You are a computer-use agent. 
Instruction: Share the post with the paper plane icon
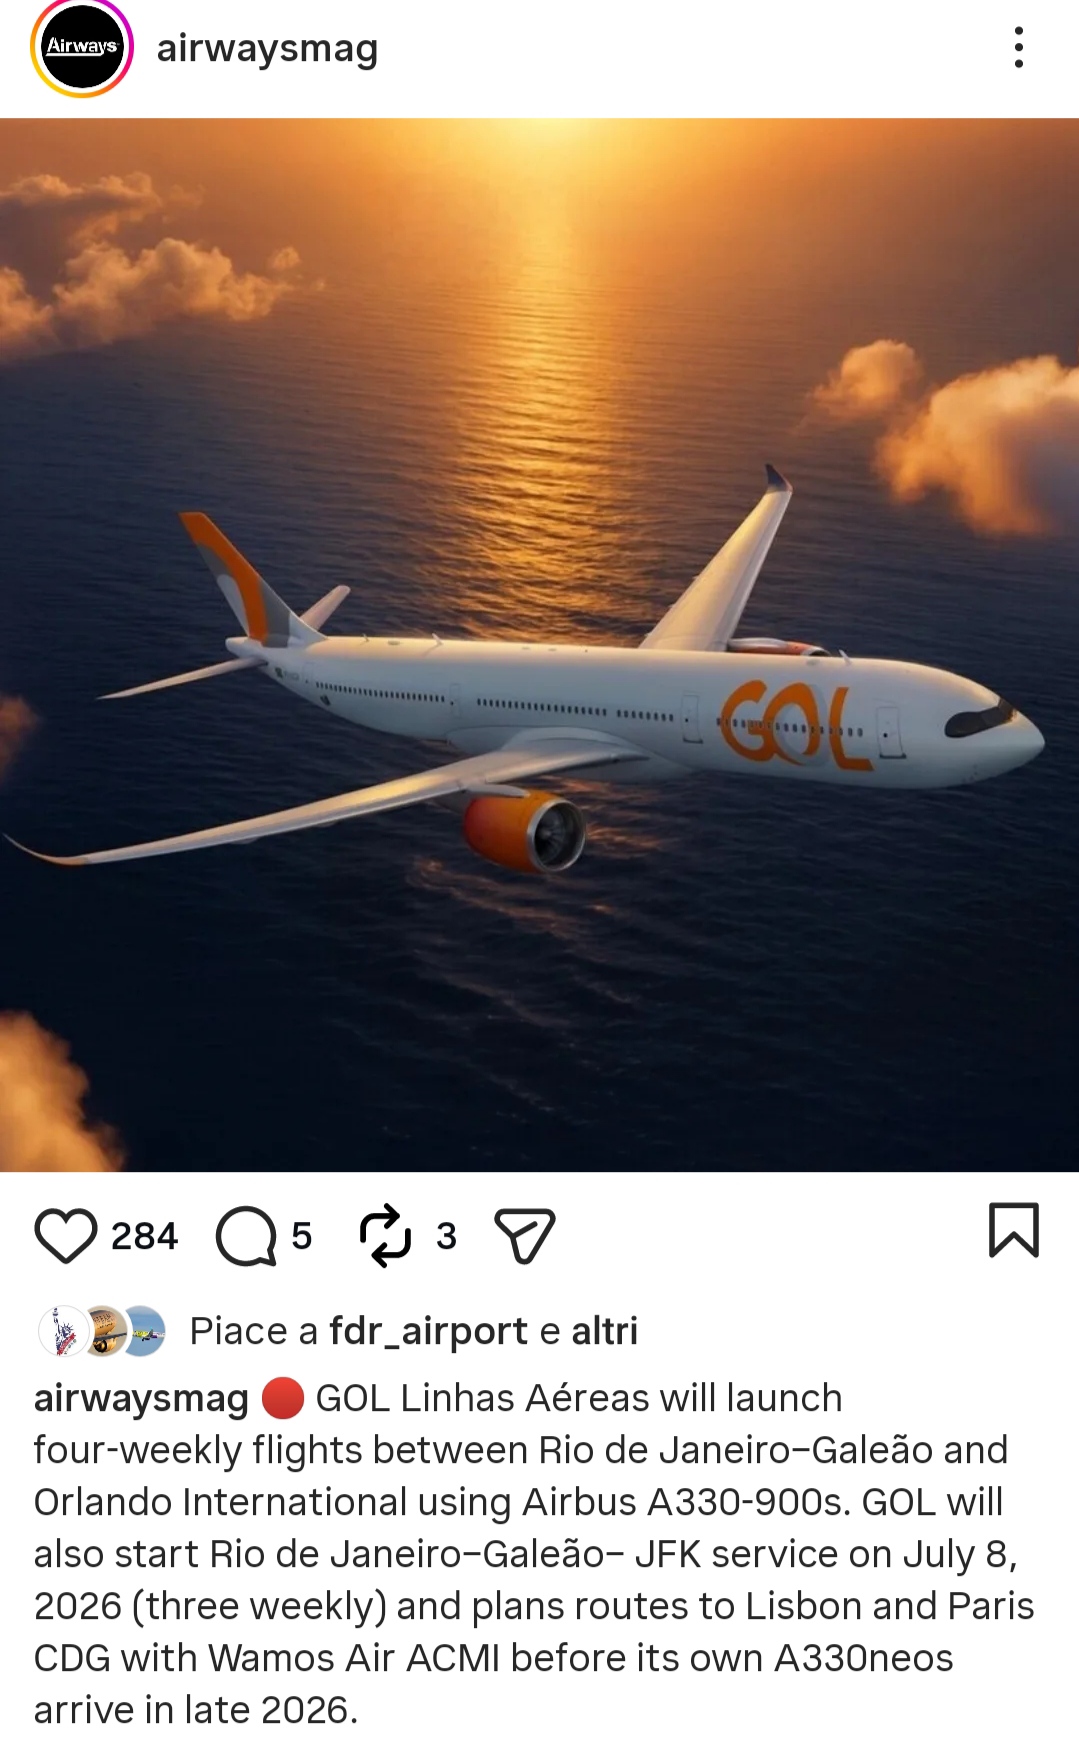tap(525, 1236)
